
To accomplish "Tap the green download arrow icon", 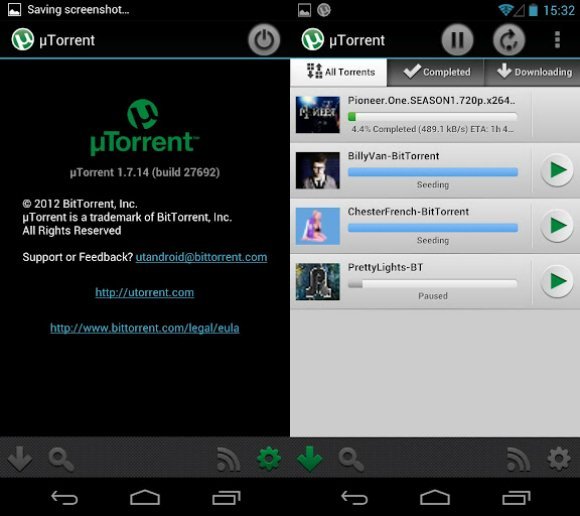I will pos(310,459).
